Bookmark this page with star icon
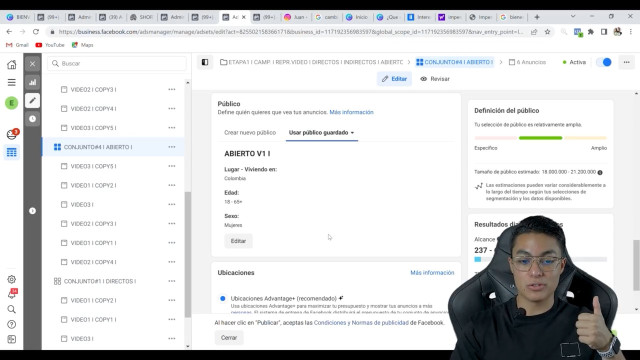640x360 pixels. point(547,31)
